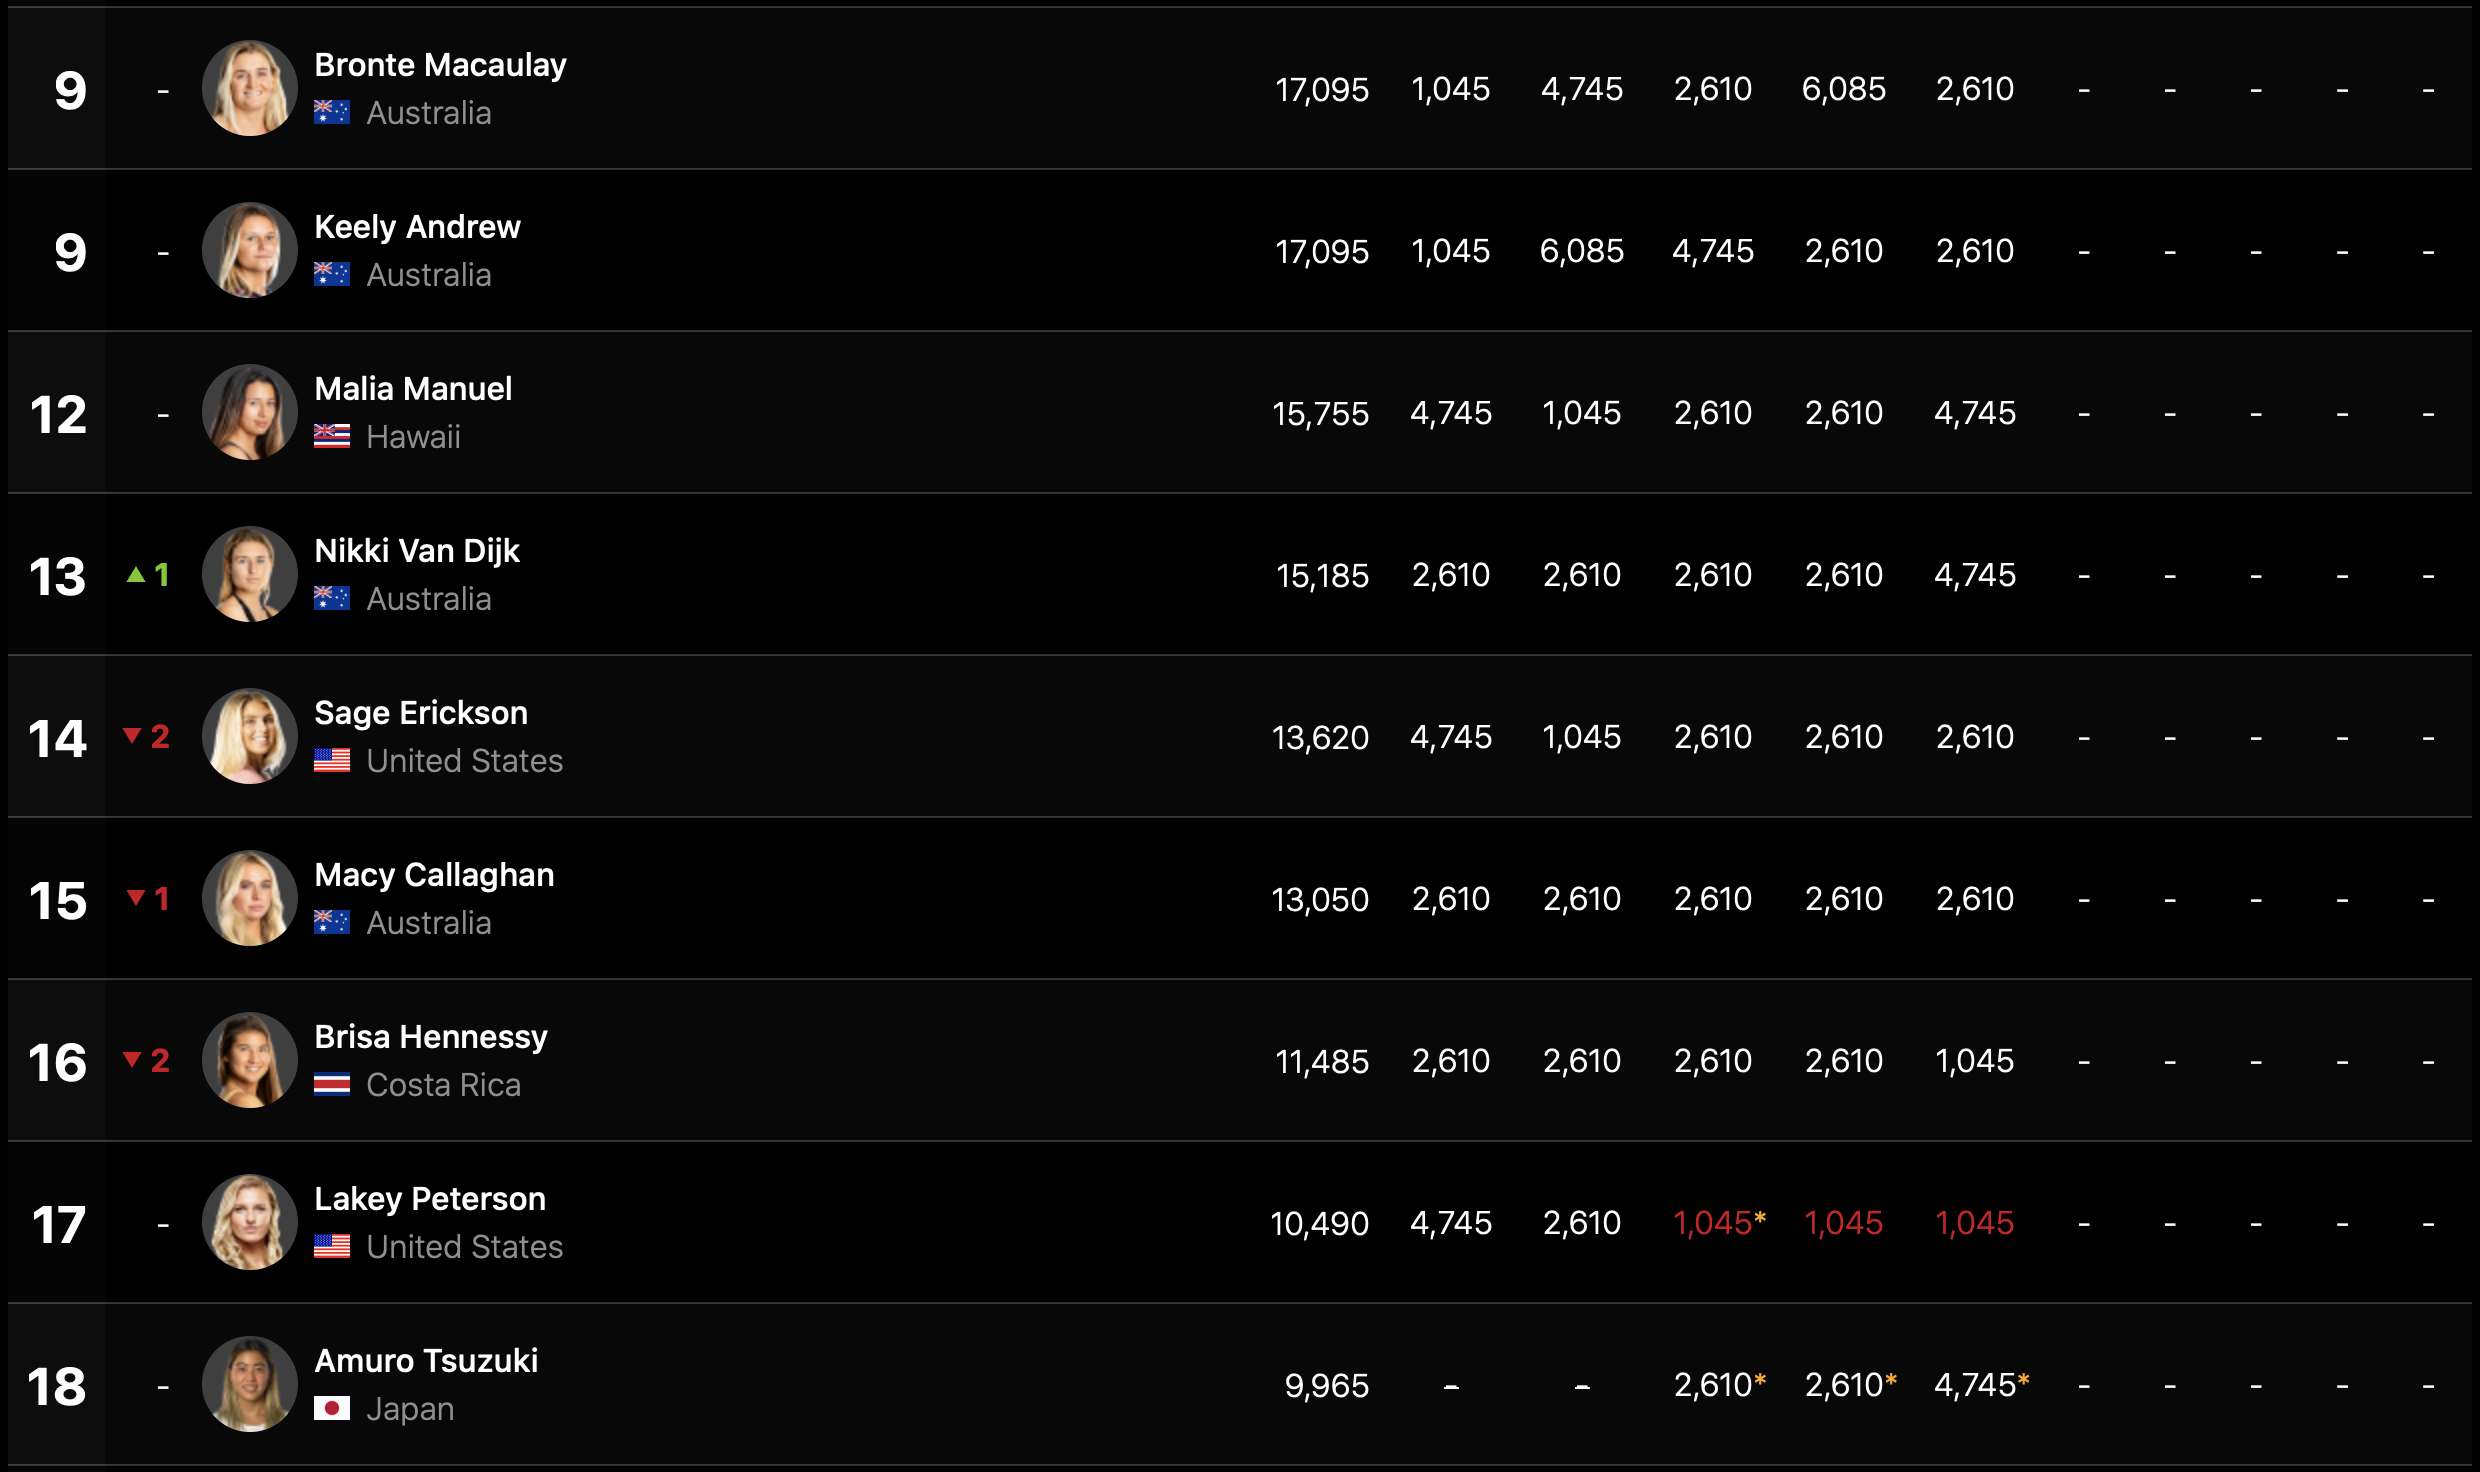The image size is (2480, 1472).
Task: Click Bronte Macaulay's athlete photo
Action: click(x=250, y=88)
